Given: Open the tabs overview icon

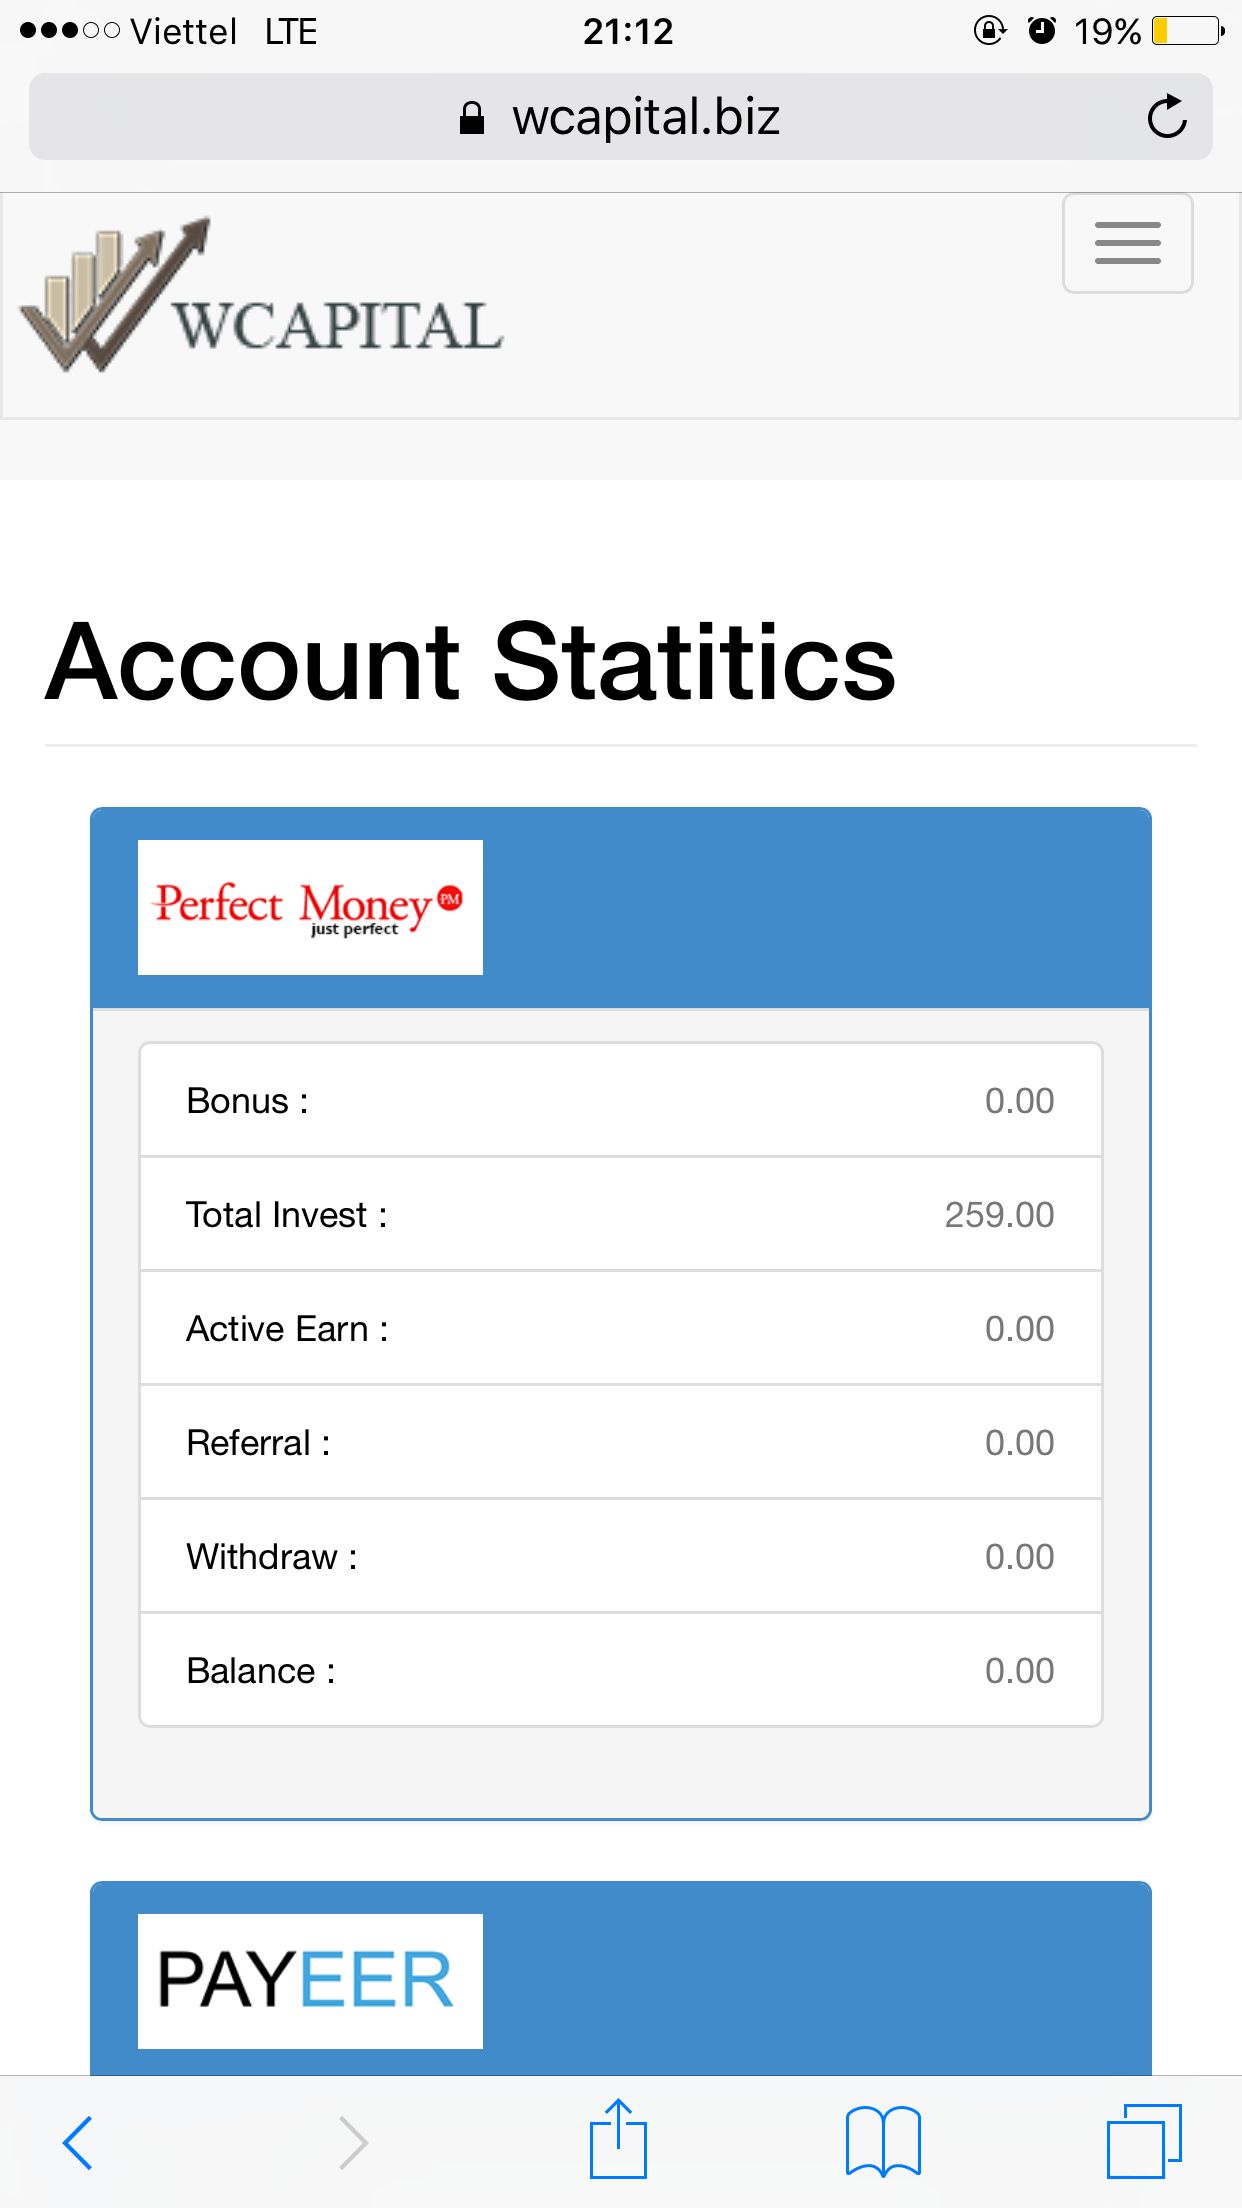Looking at the screenshot, I should click(x=1144, y=2141).
